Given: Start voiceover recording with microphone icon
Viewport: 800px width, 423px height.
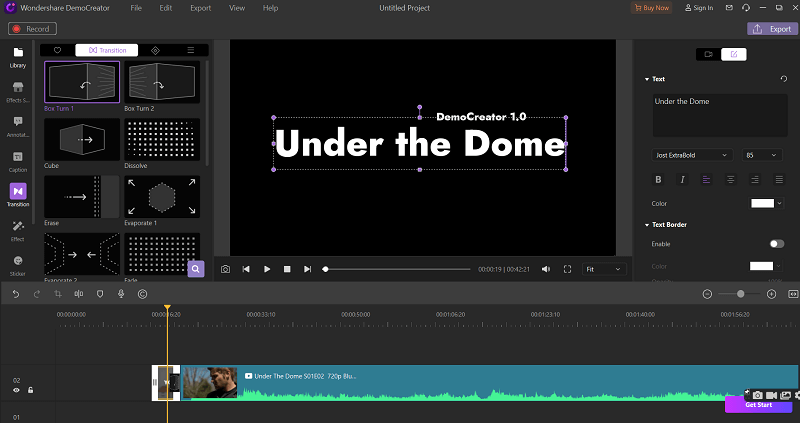Looking at the screenshot, I should click(121, 294).
